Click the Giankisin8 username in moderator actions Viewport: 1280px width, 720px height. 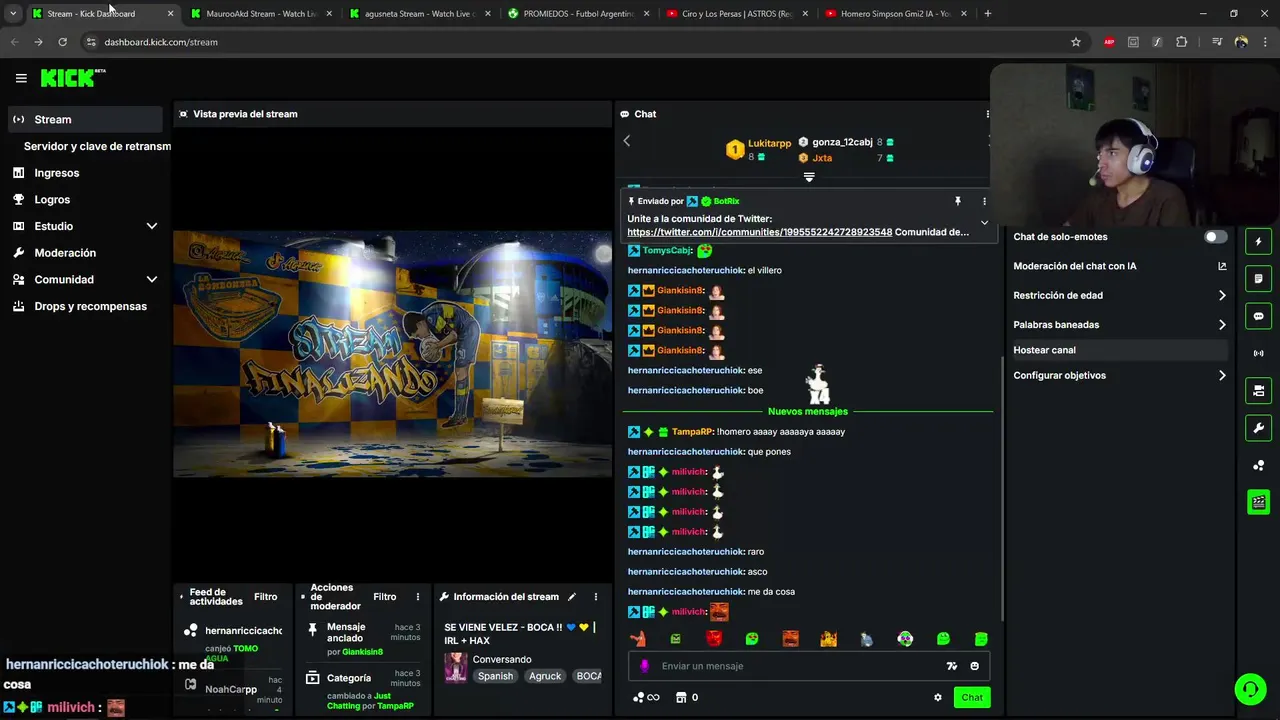pyautogui.click(x=362, y=652)
